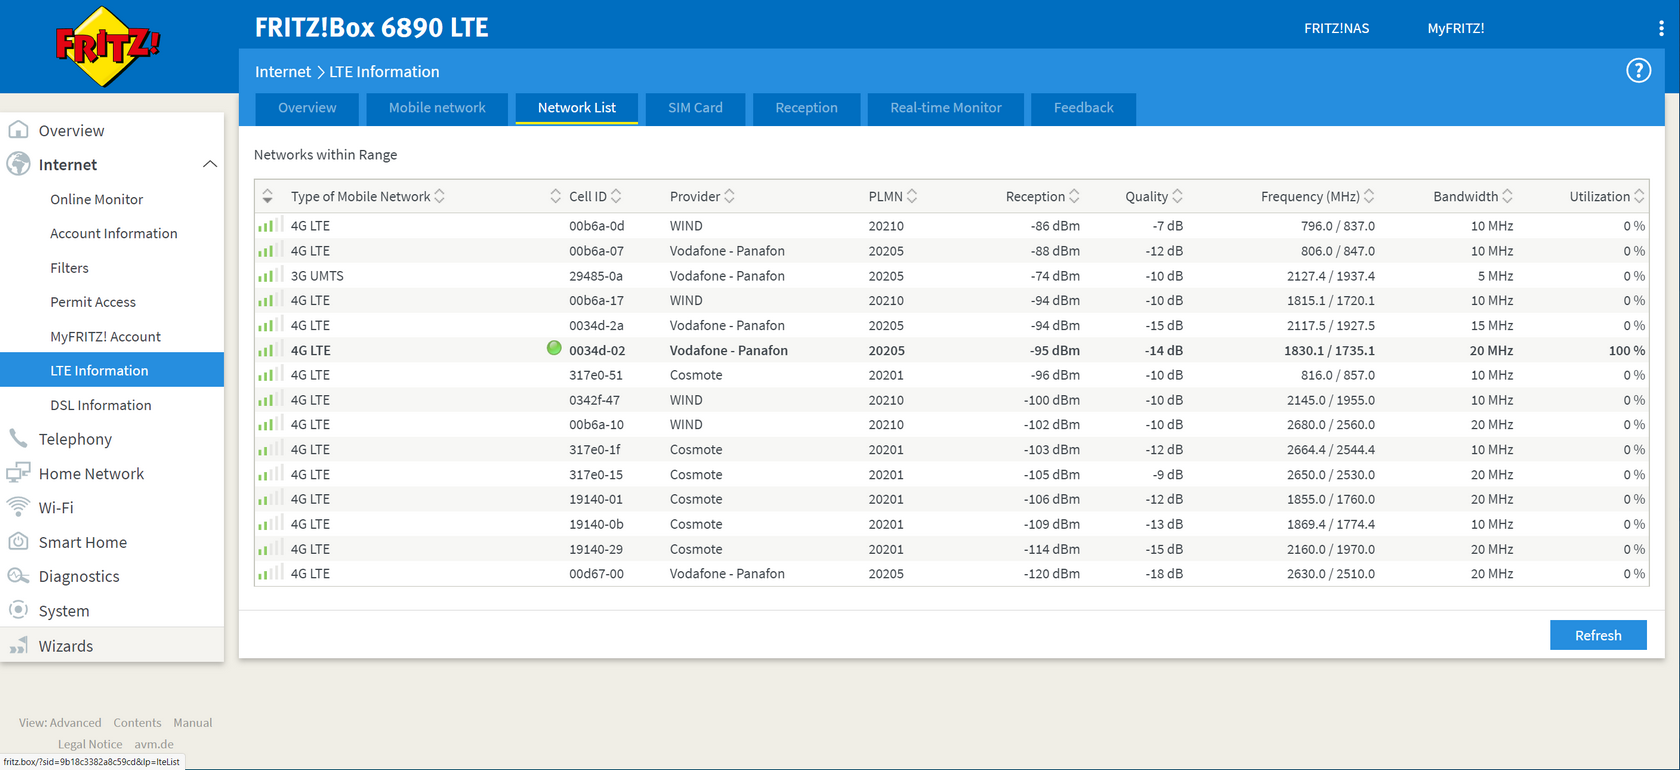Image resolution: width=1680 pixels, height=770 pixels.
Task: Click the 100 % utilization value
Action: [x=1626, y=351]
